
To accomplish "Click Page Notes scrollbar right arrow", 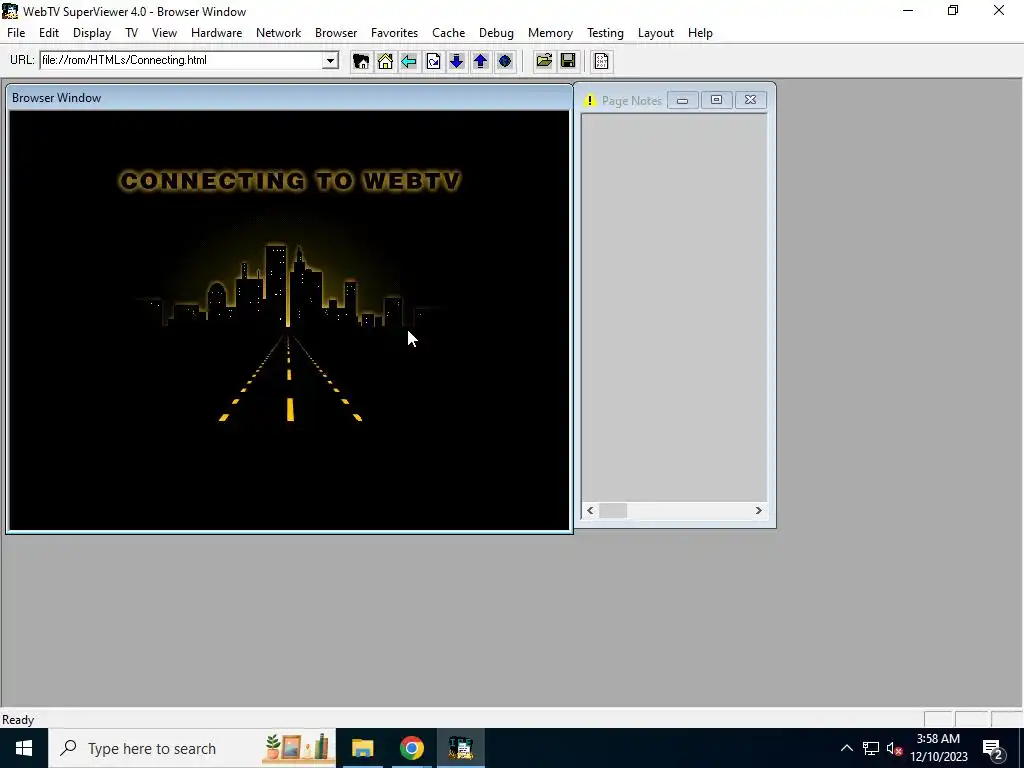I will pos(758,511).
